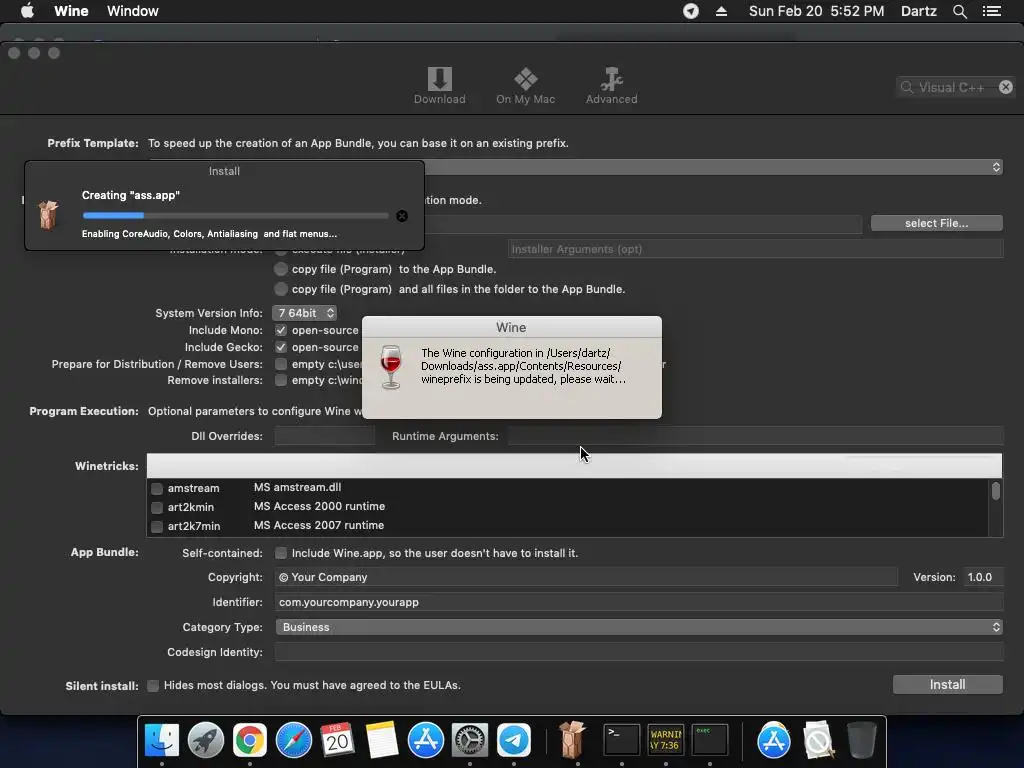Image resolution: width=1024 pixels, height=768 pixels.
Task: Click the location arrow menu bar icon
Action: [691, 11]
